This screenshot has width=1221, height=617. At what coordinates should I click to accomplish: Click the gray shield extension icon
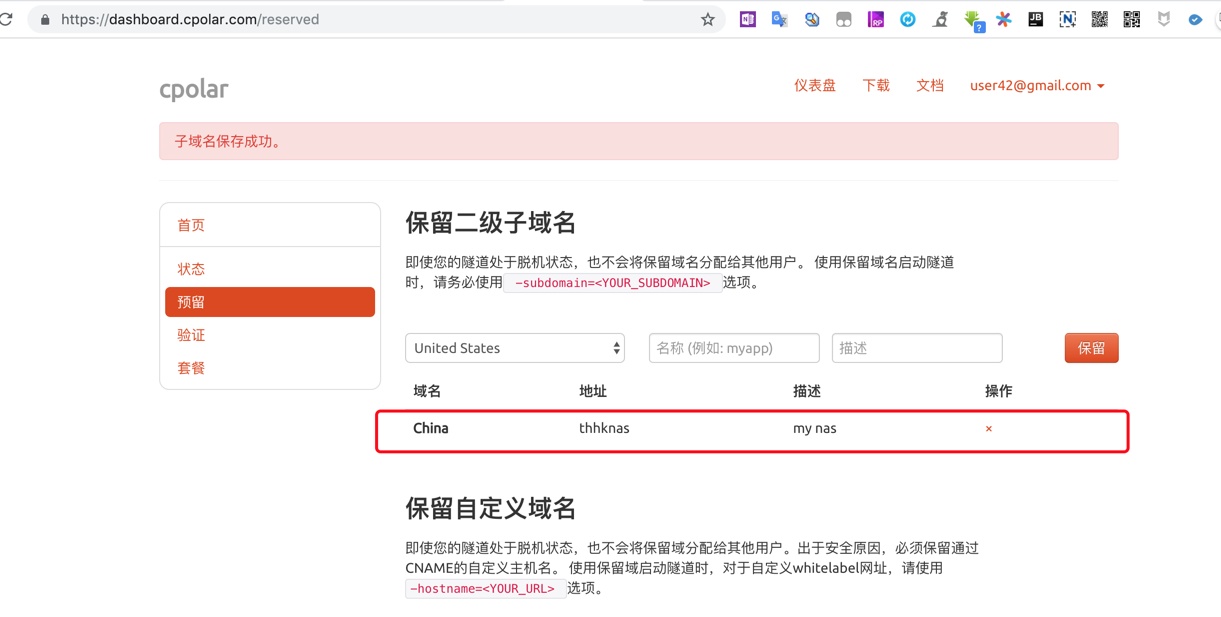coord(1164,19)
